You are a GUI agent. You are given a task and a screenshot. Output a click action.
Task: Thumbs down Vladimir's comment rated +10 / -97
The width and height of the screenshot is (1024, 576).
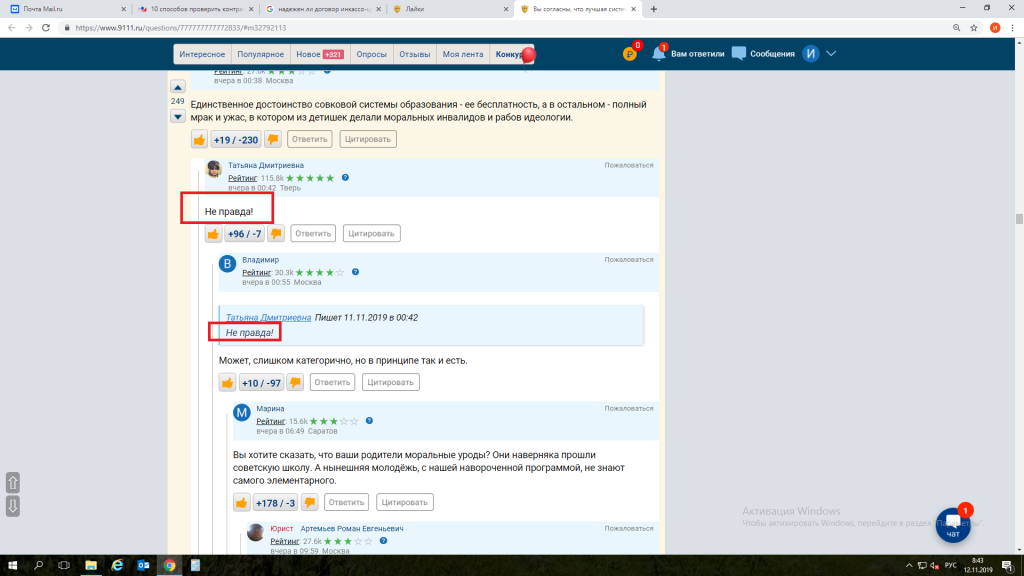tap(295, 382)
